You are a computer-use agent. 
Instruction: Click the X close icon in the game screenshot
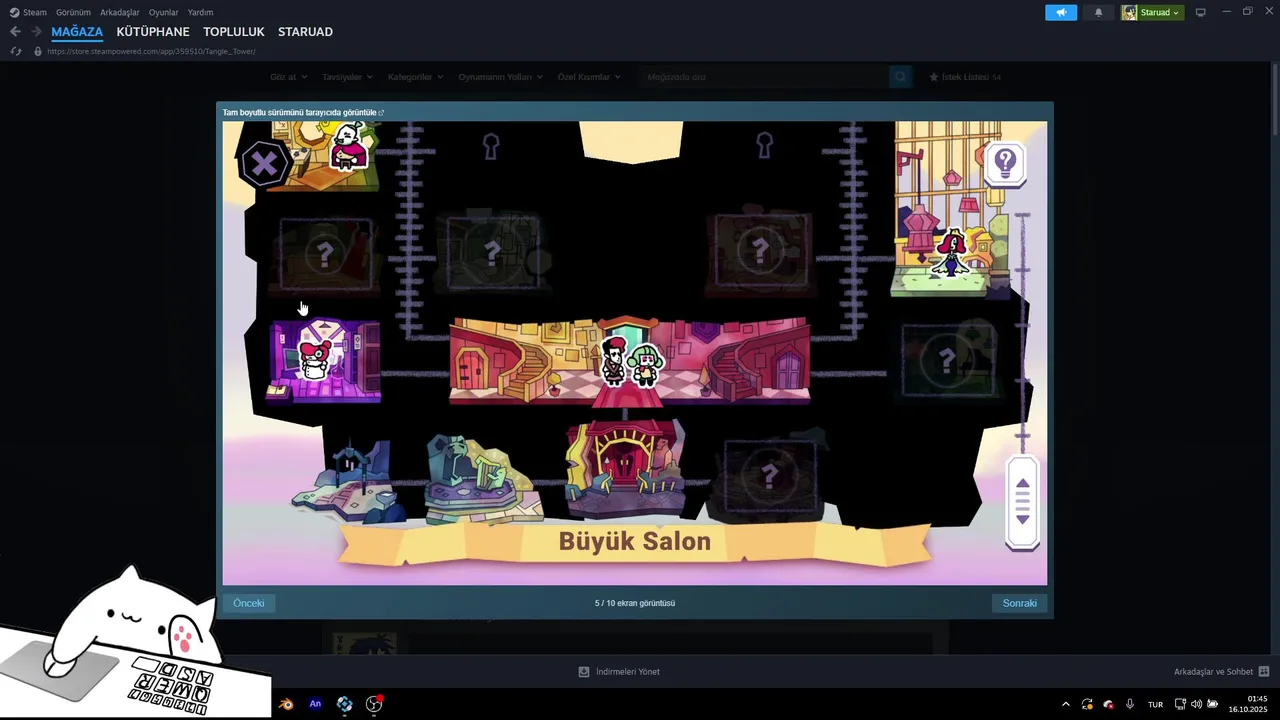264,164
